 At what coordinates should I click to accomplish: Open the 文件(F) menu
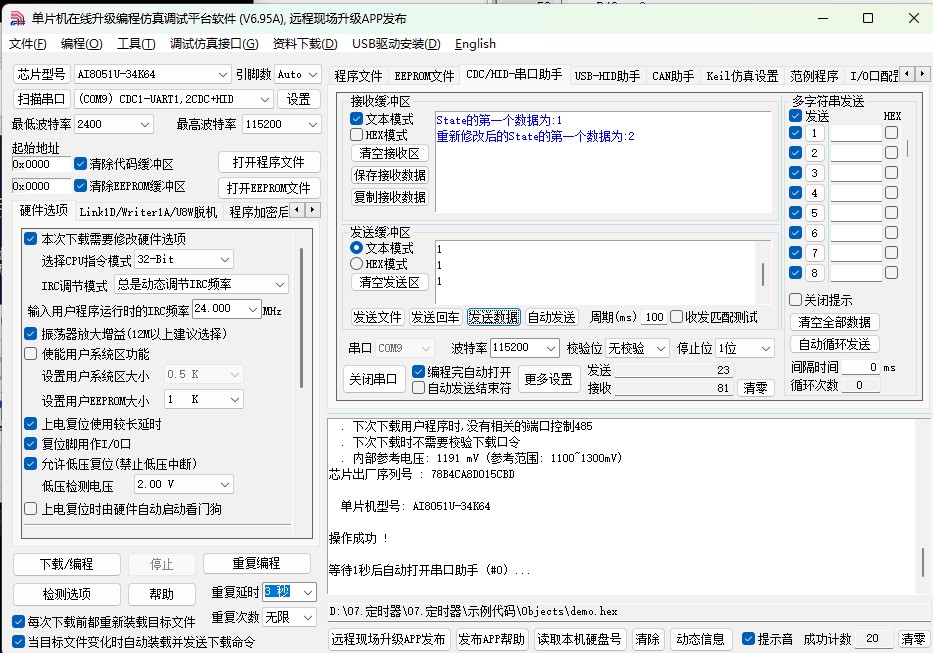click(27, 43)
